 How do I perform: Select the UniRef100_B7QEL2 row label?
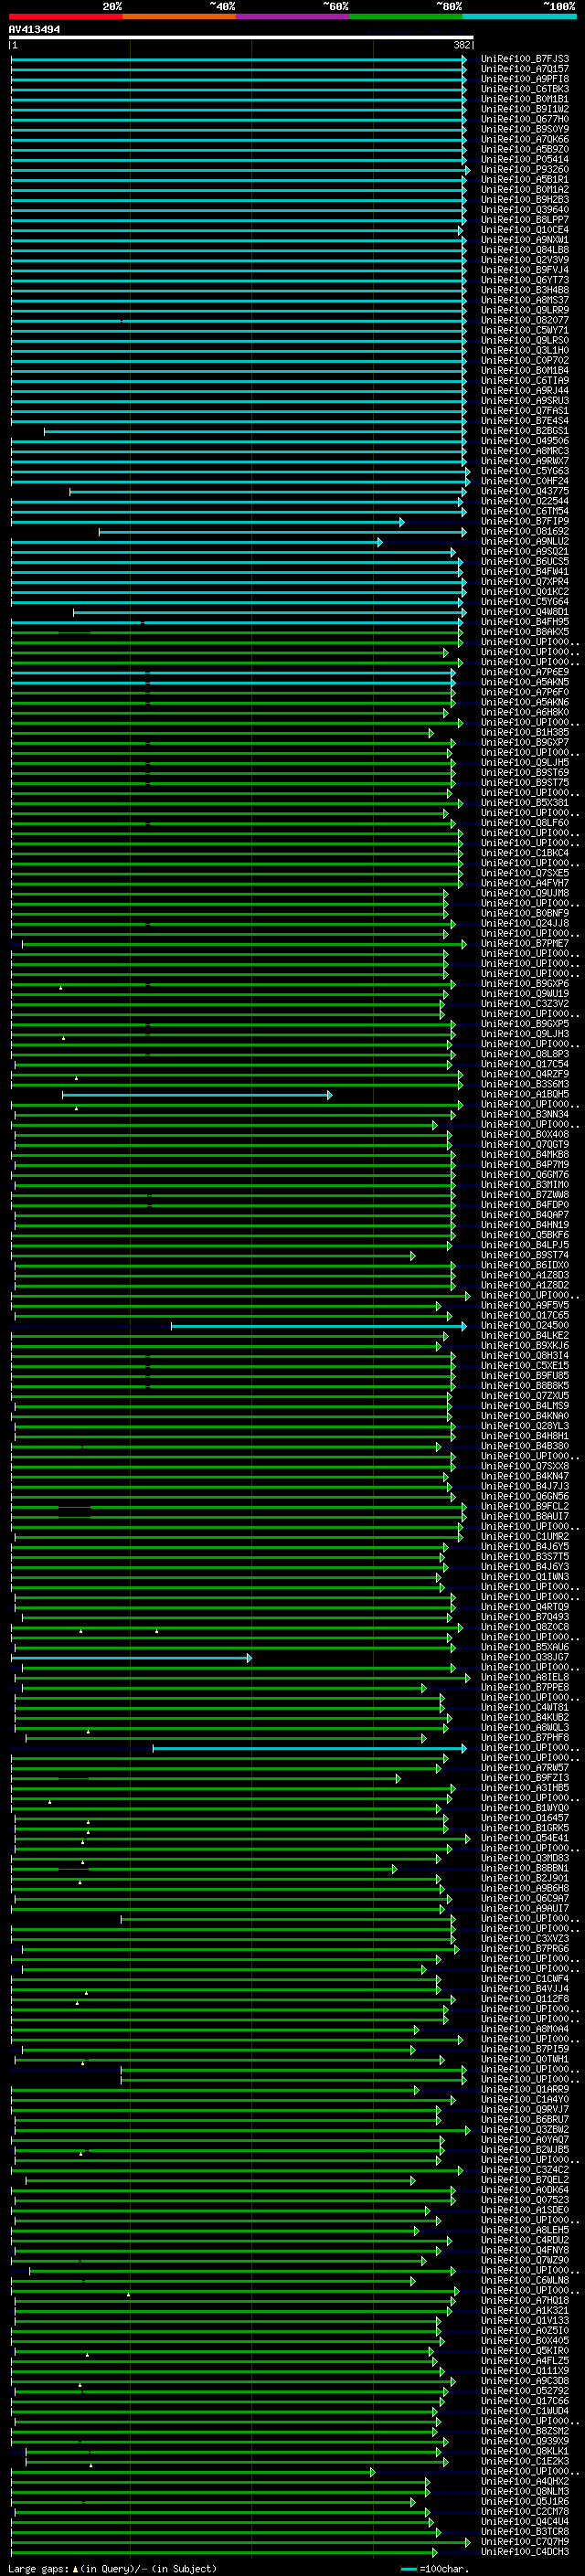click(525, 2179)
